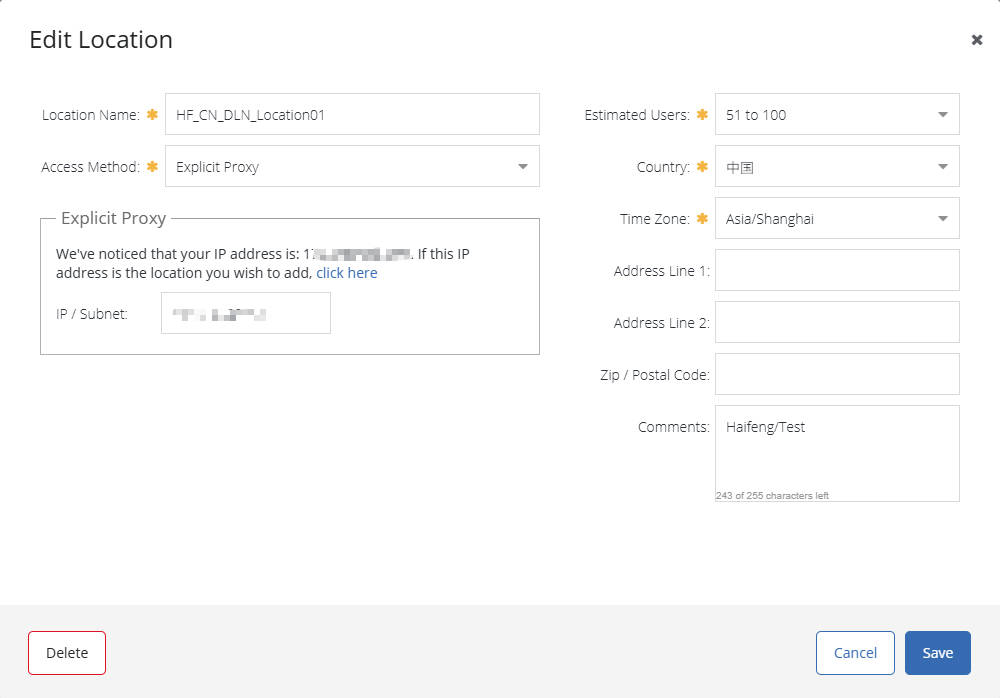The image size is (1000, 698).
Task: Open dropdown showing 中国 value
Action: click(837, 167)
